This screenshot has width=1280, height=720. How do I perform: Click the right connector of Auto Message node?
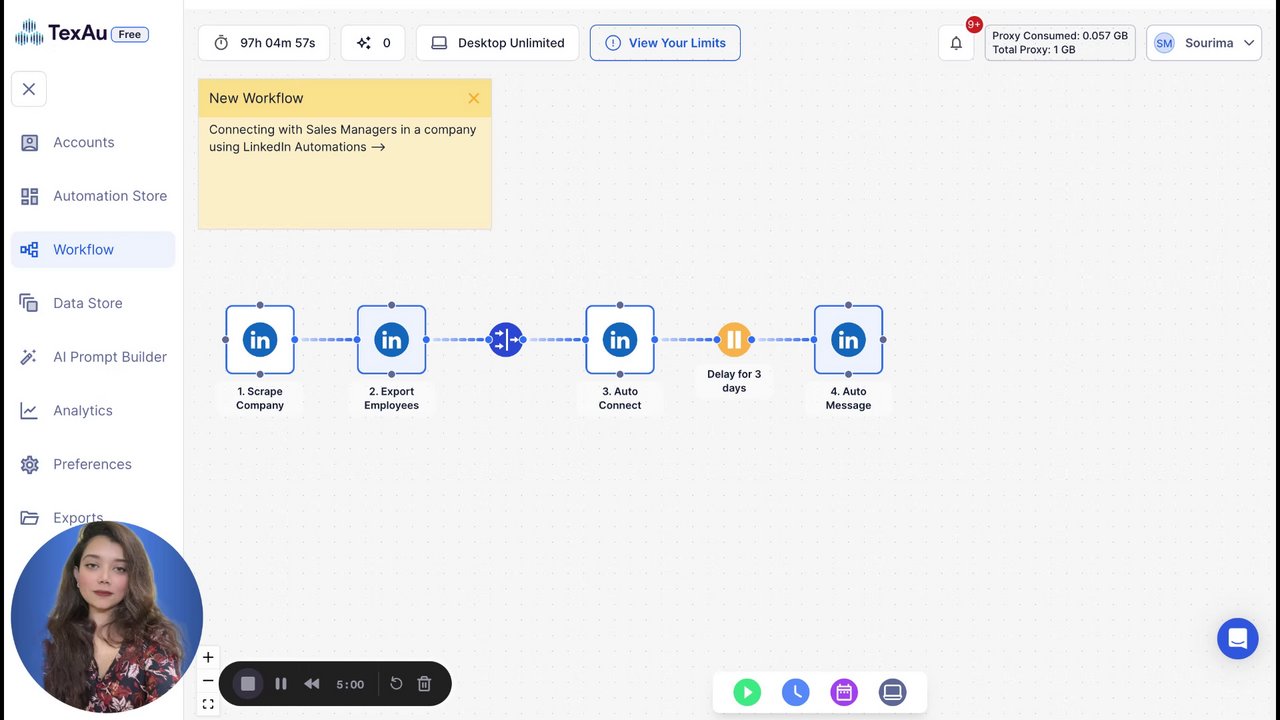pyautogui.click(x=883, y=340)
